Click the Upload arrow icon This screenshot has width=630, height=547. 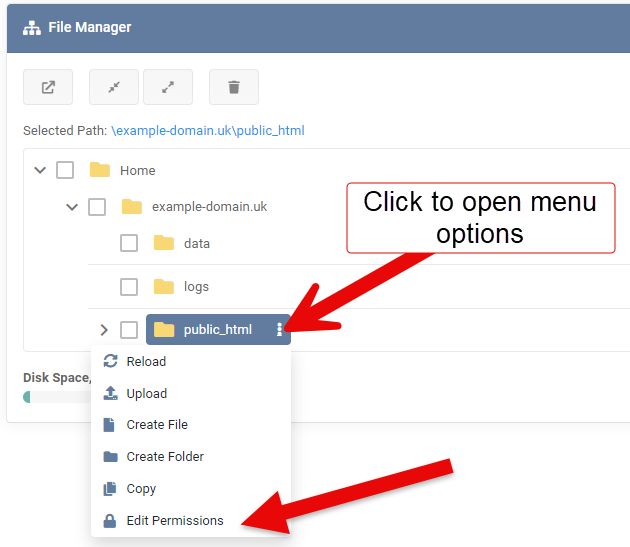click(110, 393)
